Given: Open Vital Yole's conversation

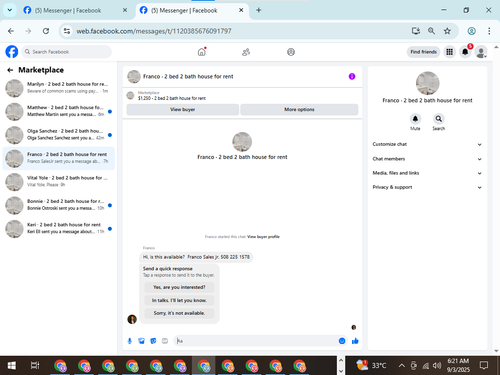Looking at the screenshot, I should click(x=58, y=182).
